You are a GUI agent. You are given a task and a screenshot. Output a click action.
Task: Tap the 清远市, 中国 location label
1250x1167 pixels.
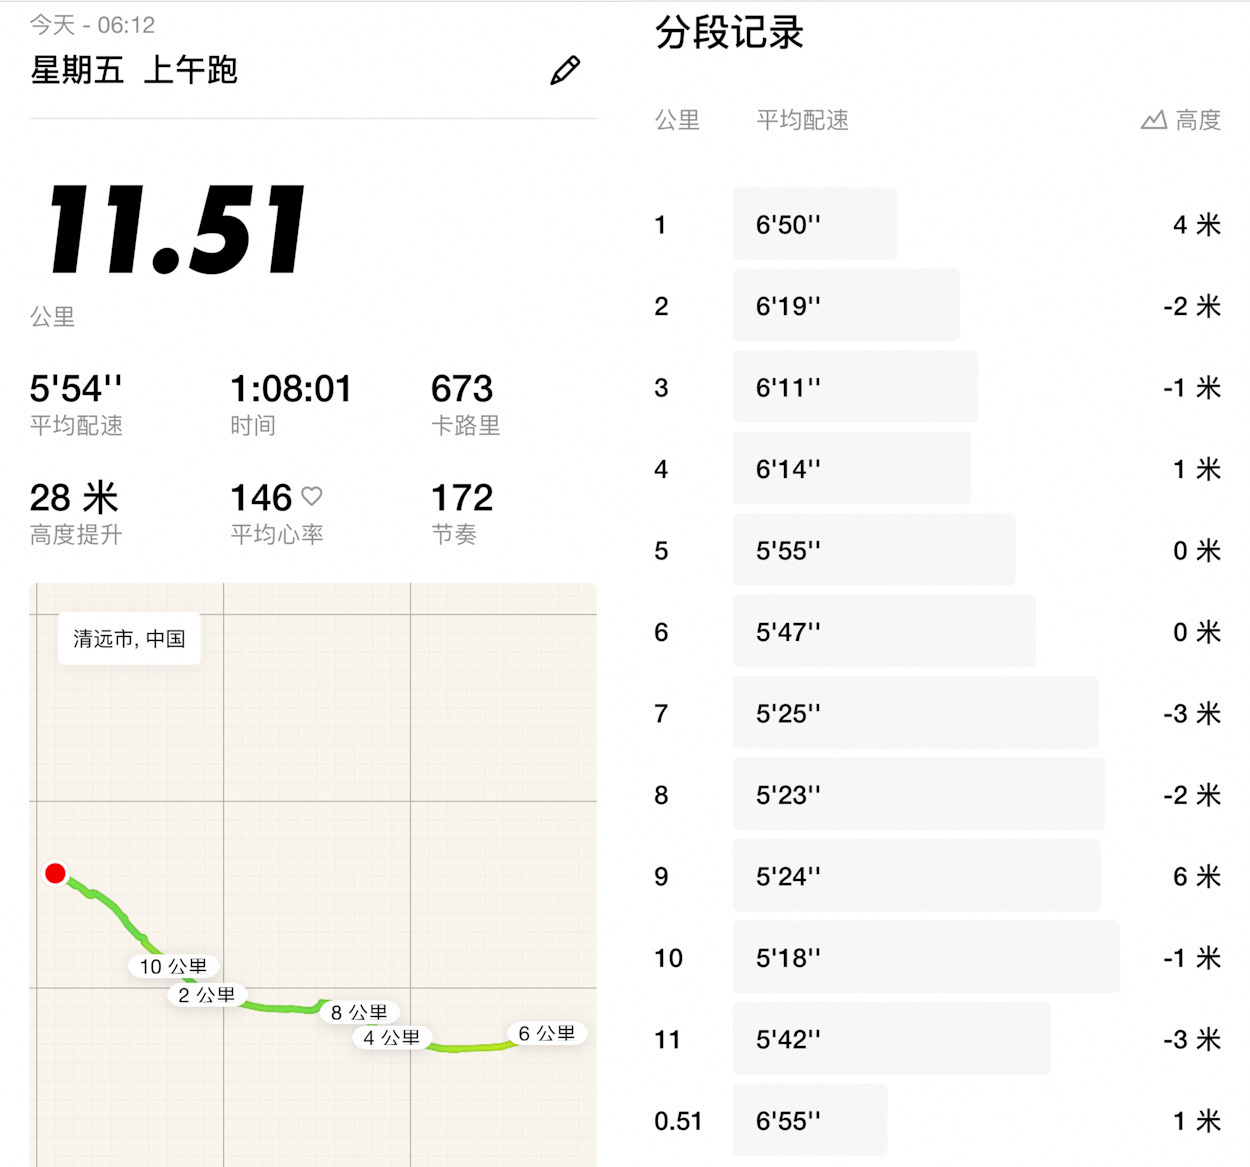tap(129, 638)
